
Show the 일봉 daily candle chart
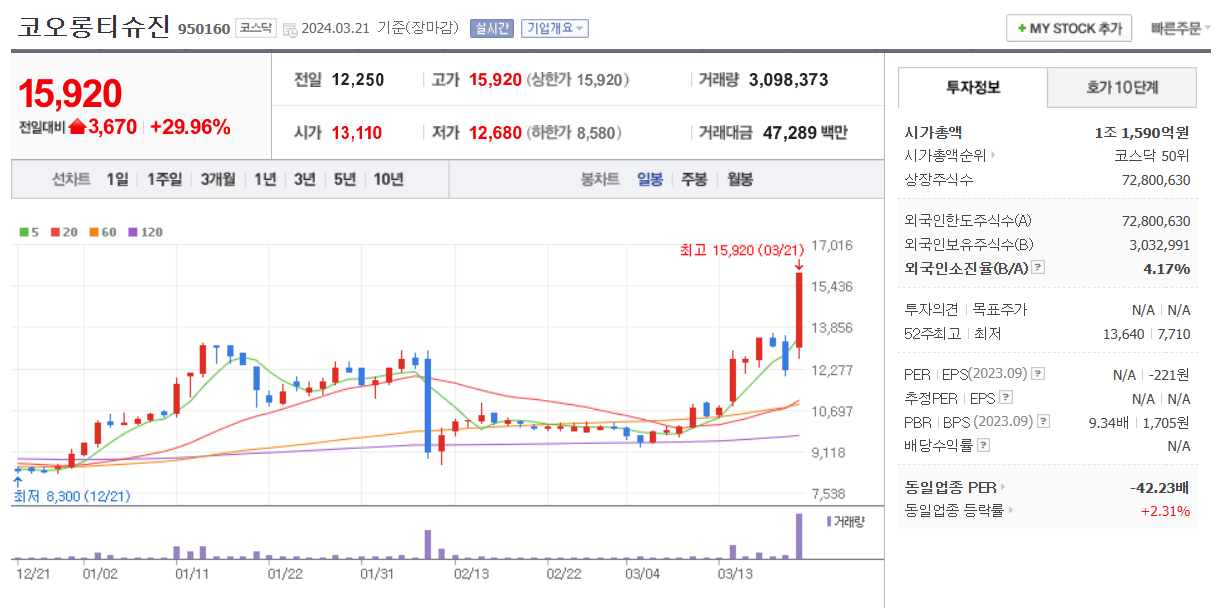(650, 179)
